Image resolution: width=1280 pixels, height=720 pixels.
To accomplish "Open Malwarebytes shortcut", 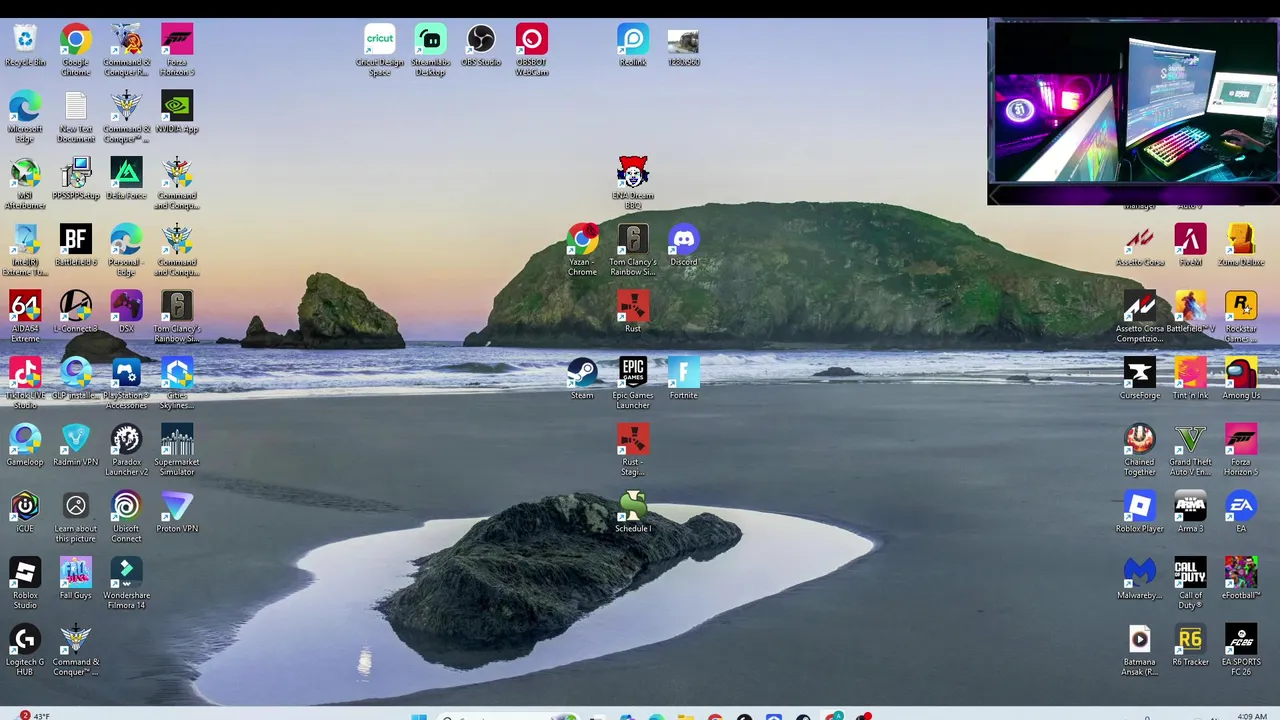I will click(1140, 579).
